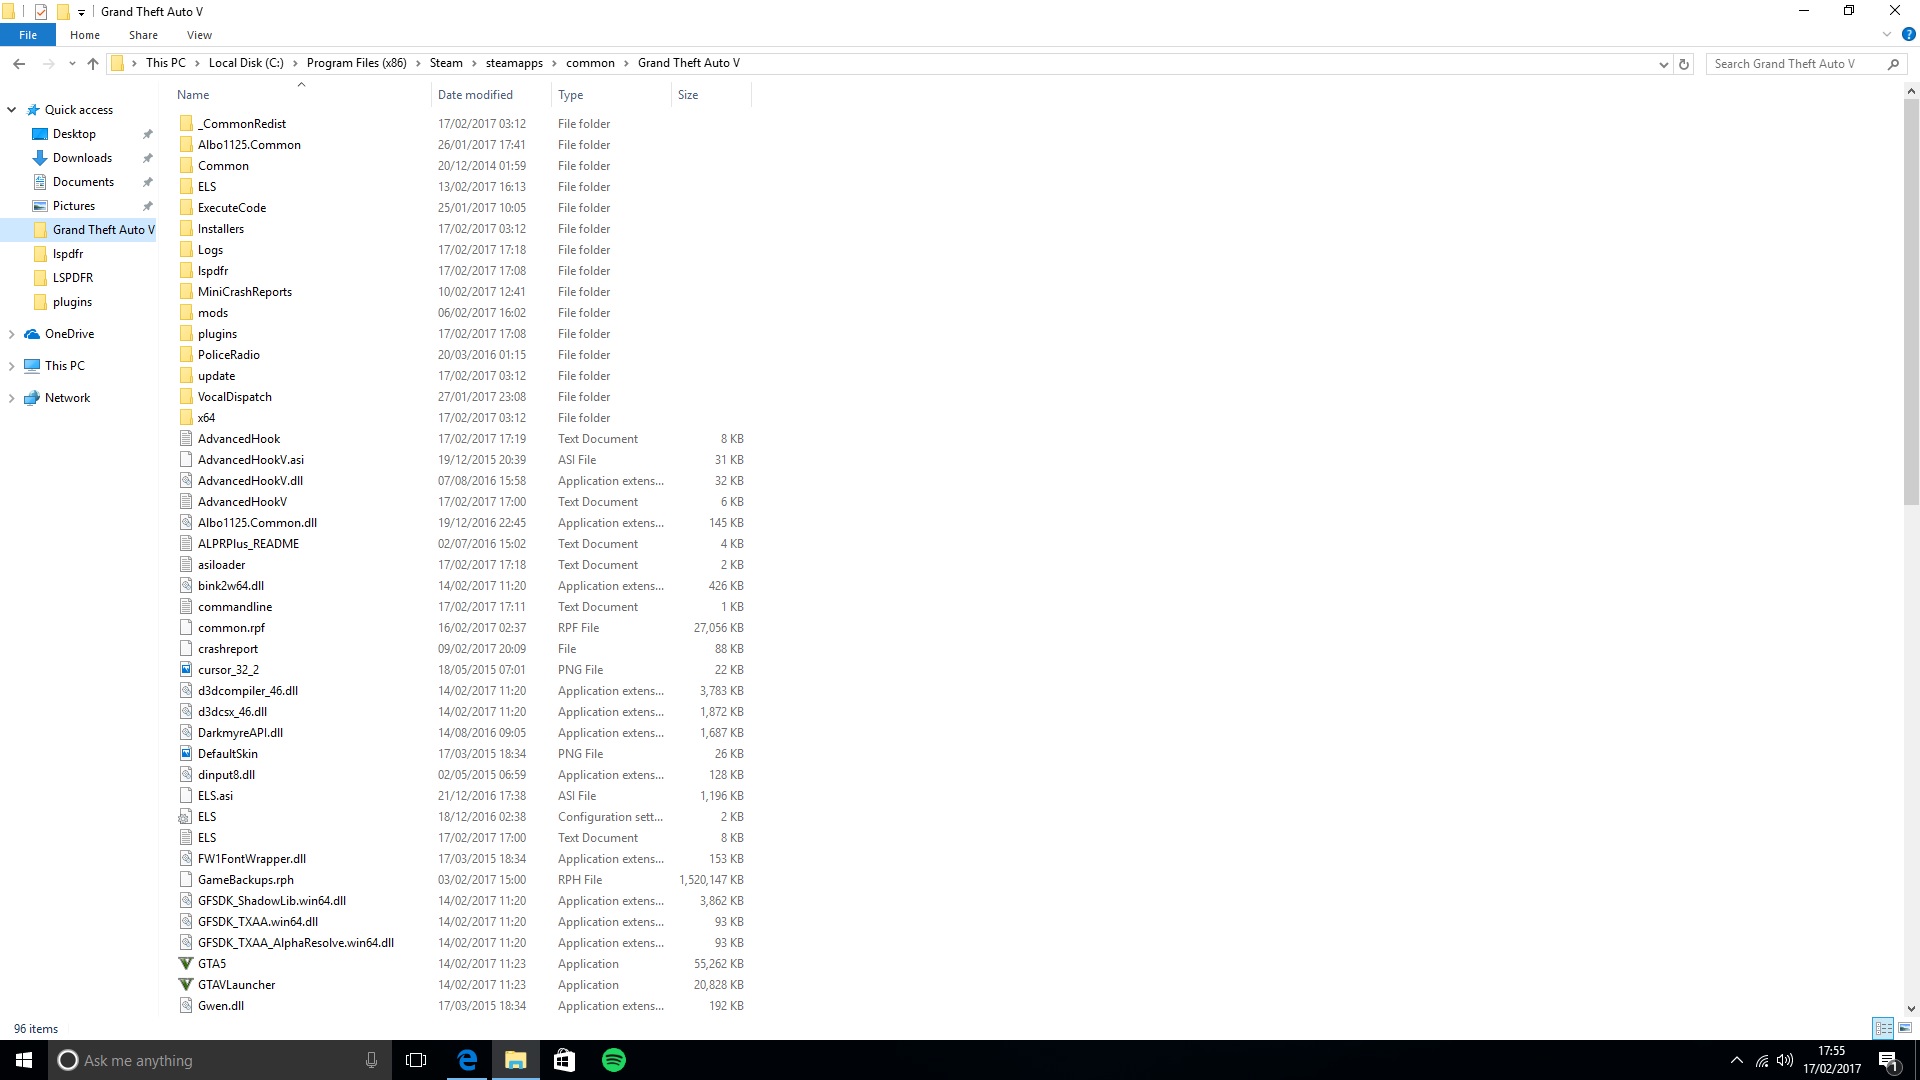
Task: Open Microsoft Edge from the taskbar
Action: click(x=467, y=1060)
